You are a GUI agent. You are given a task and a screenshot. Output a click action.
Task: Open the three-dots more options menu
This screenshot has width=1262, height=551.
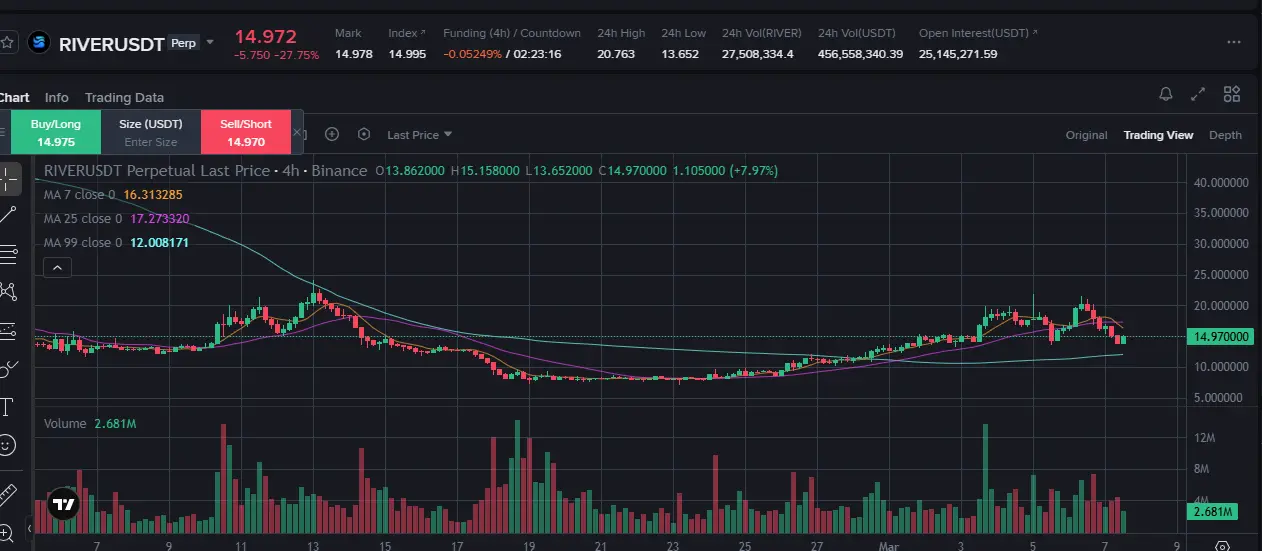1234,43
